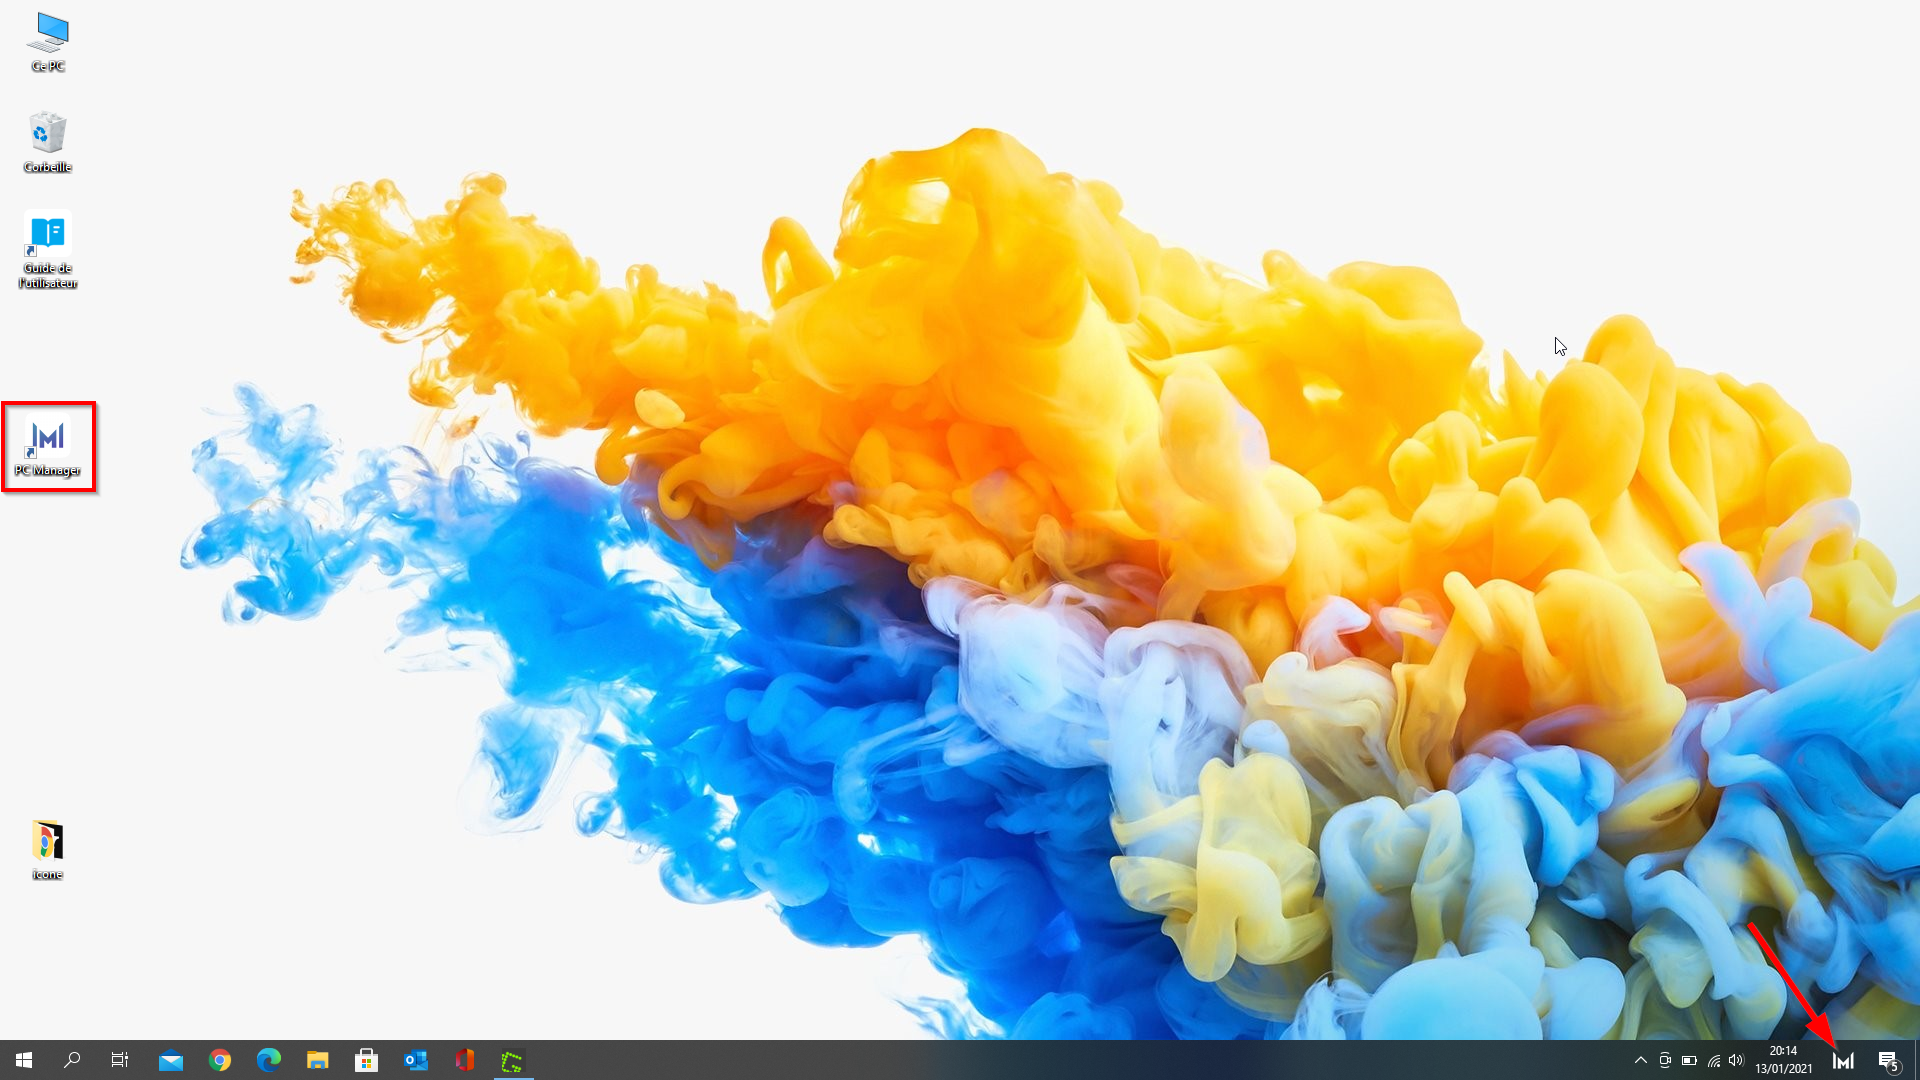Open Action Center showing 5 notifications
Screen dimensions: 1920x1080
(1889, 1061)
